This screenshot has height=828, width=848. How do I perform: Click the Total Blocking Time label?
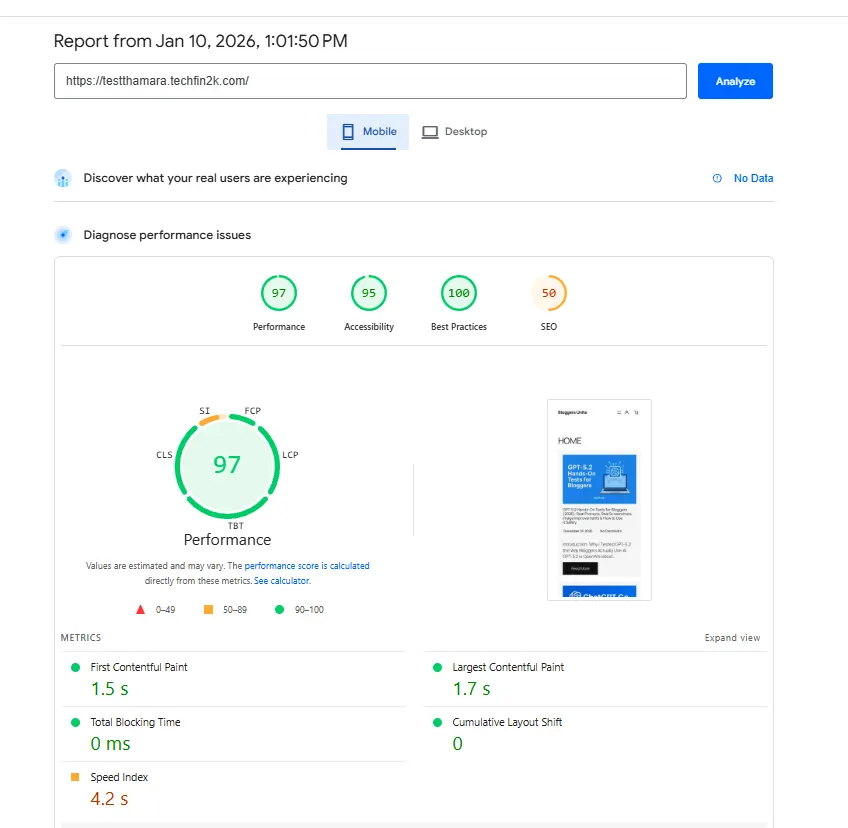click(135, 723)
